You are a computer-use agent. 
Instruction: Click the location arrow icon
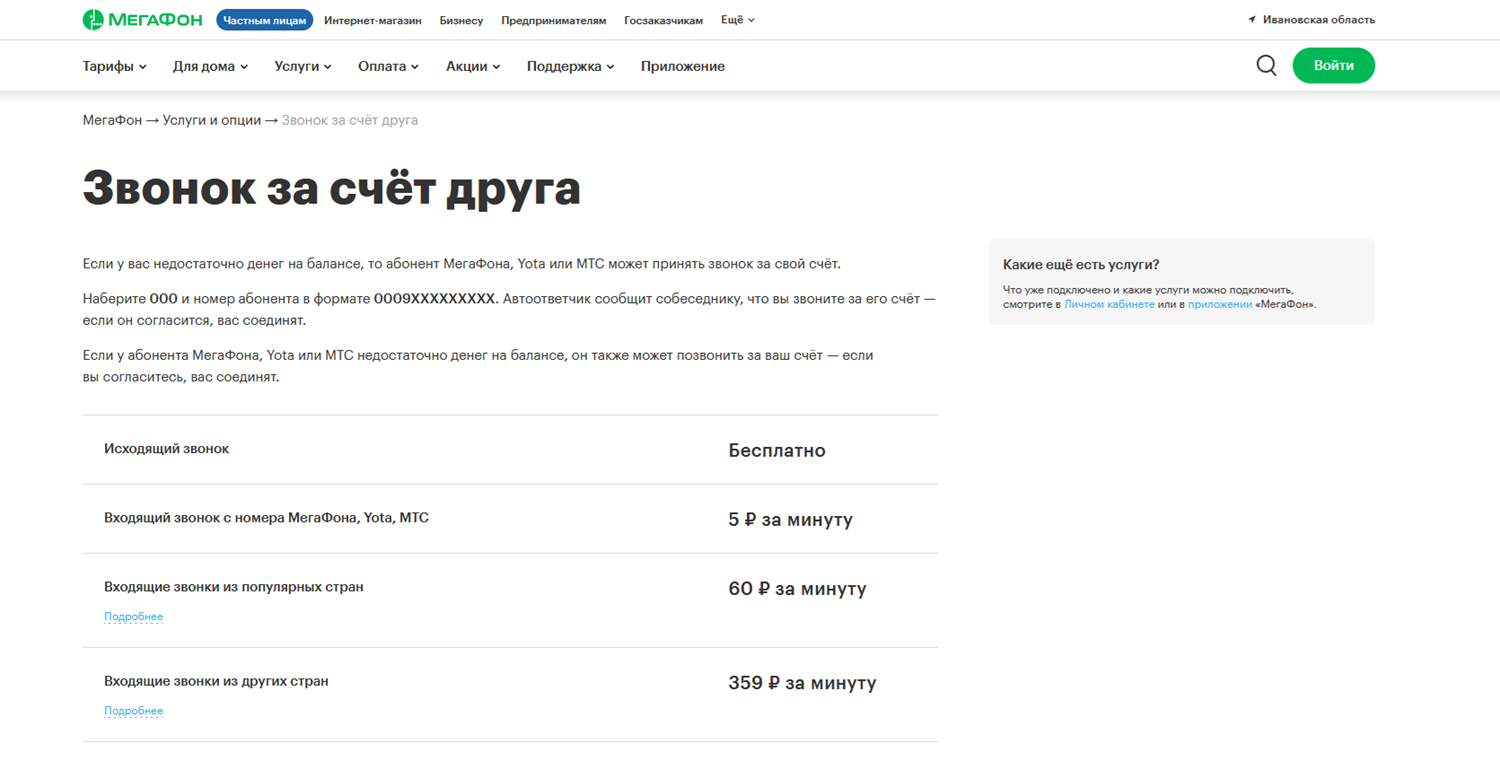[x=1252, y=20]
